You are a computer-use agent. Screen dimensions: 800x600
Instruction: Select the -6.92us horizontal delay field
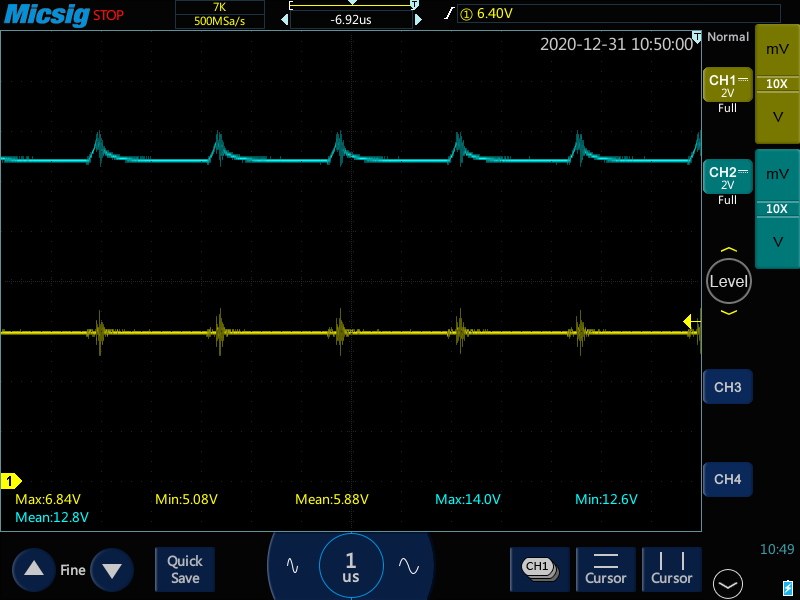[x=351, y=20]
